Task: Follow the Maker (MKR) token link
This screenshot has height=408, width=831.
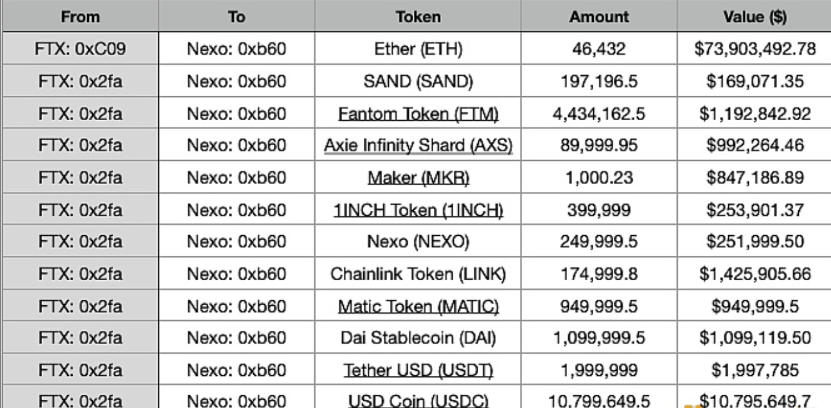Action: click(x=418, y=178)
